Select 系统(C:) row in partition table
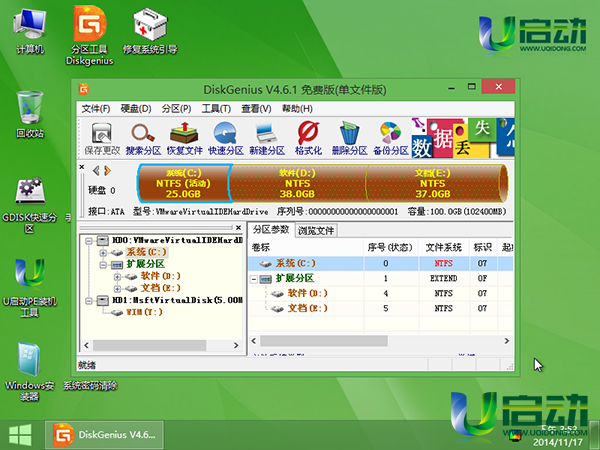 (x=381, y=263)
